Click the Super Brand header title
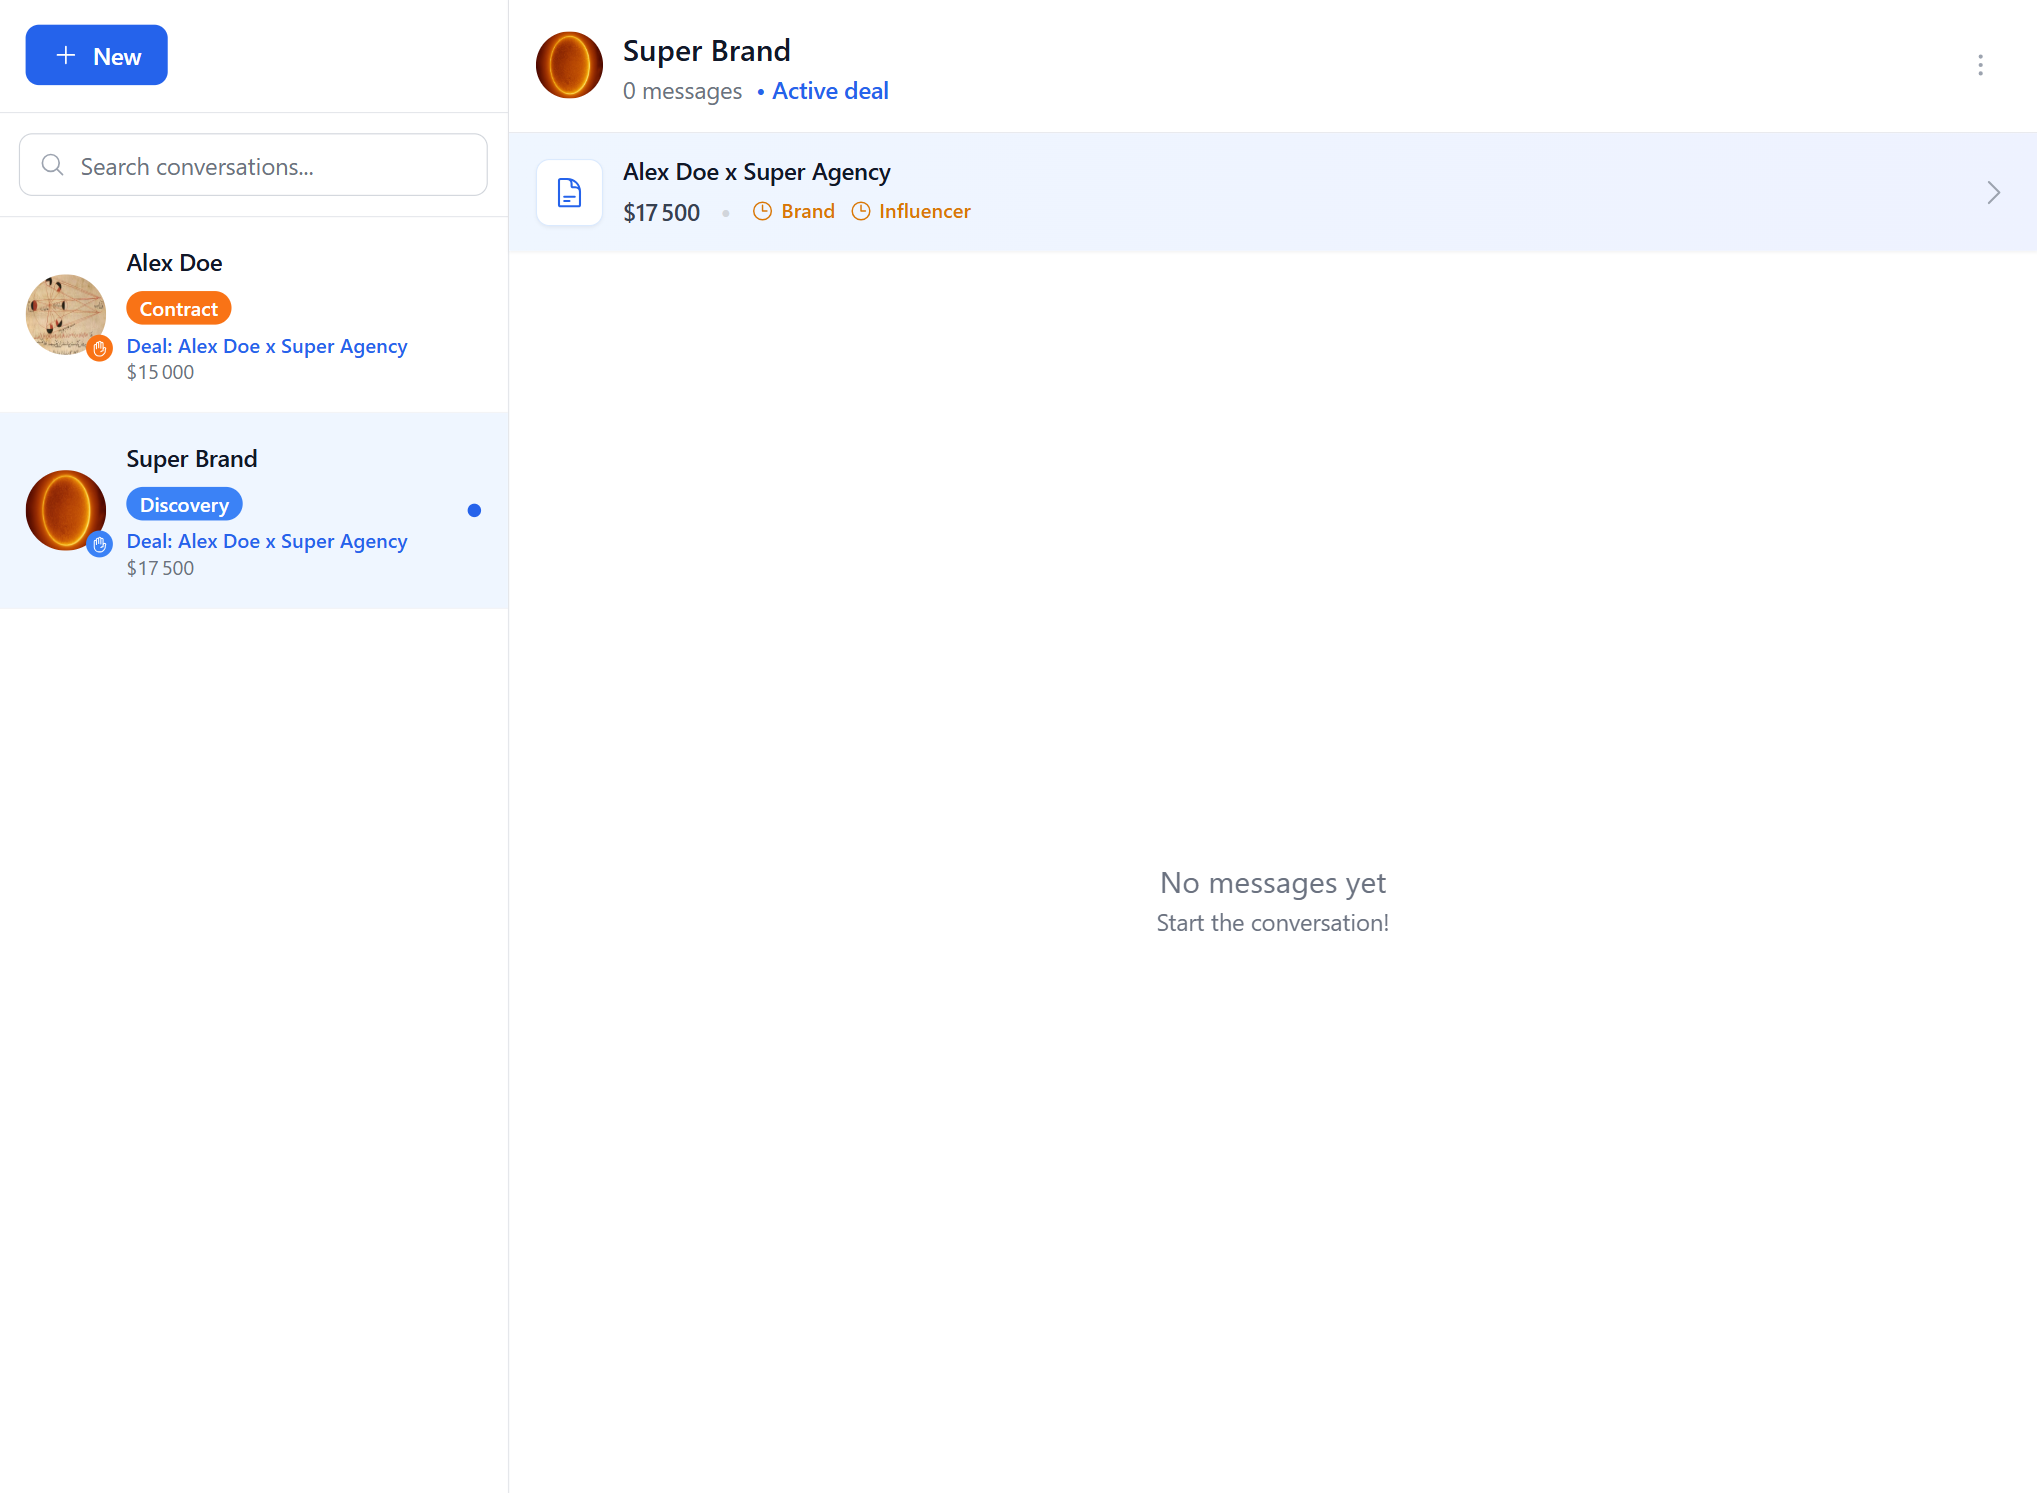 click(x=706, y=50)
